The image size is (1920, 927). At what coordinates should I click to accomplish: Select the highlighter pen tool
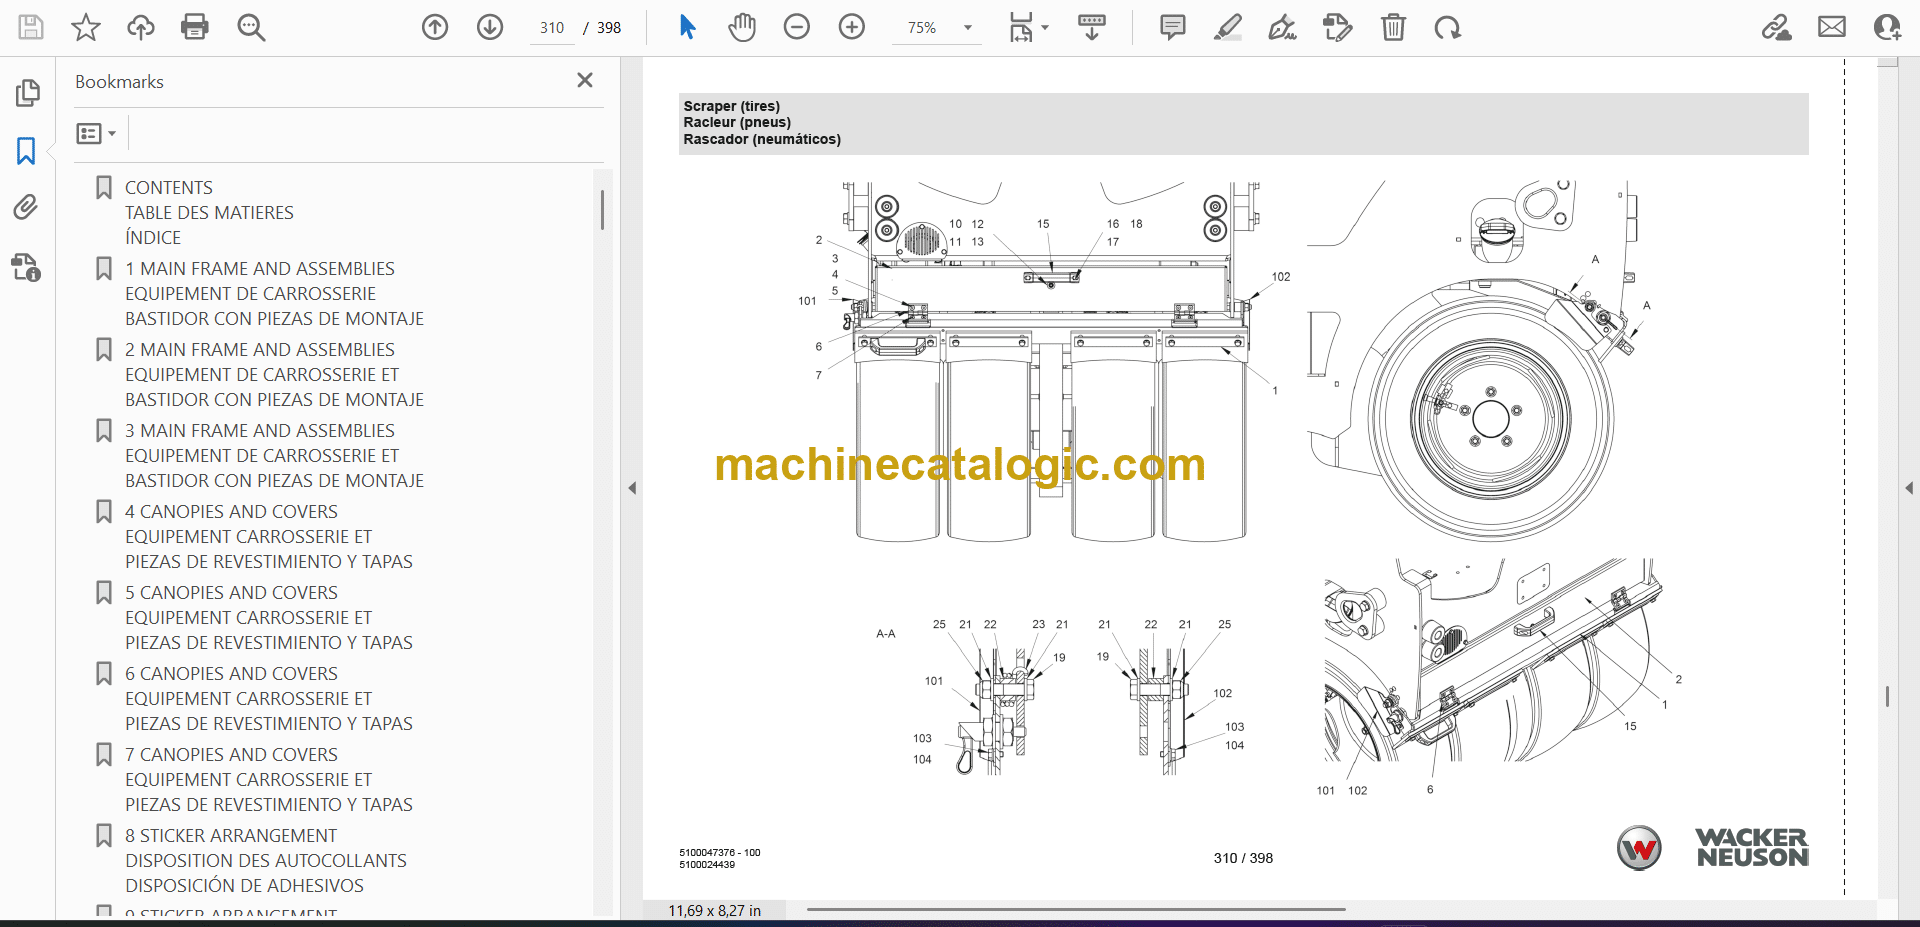point(1227,27)
